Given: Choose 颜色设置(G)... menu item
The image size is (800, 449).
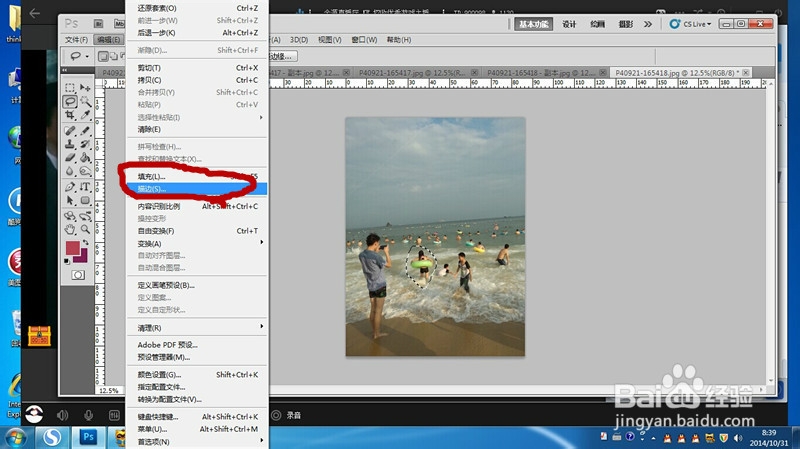Looking at the screenshot, I should pyautogui.click(x=197, y=375).
